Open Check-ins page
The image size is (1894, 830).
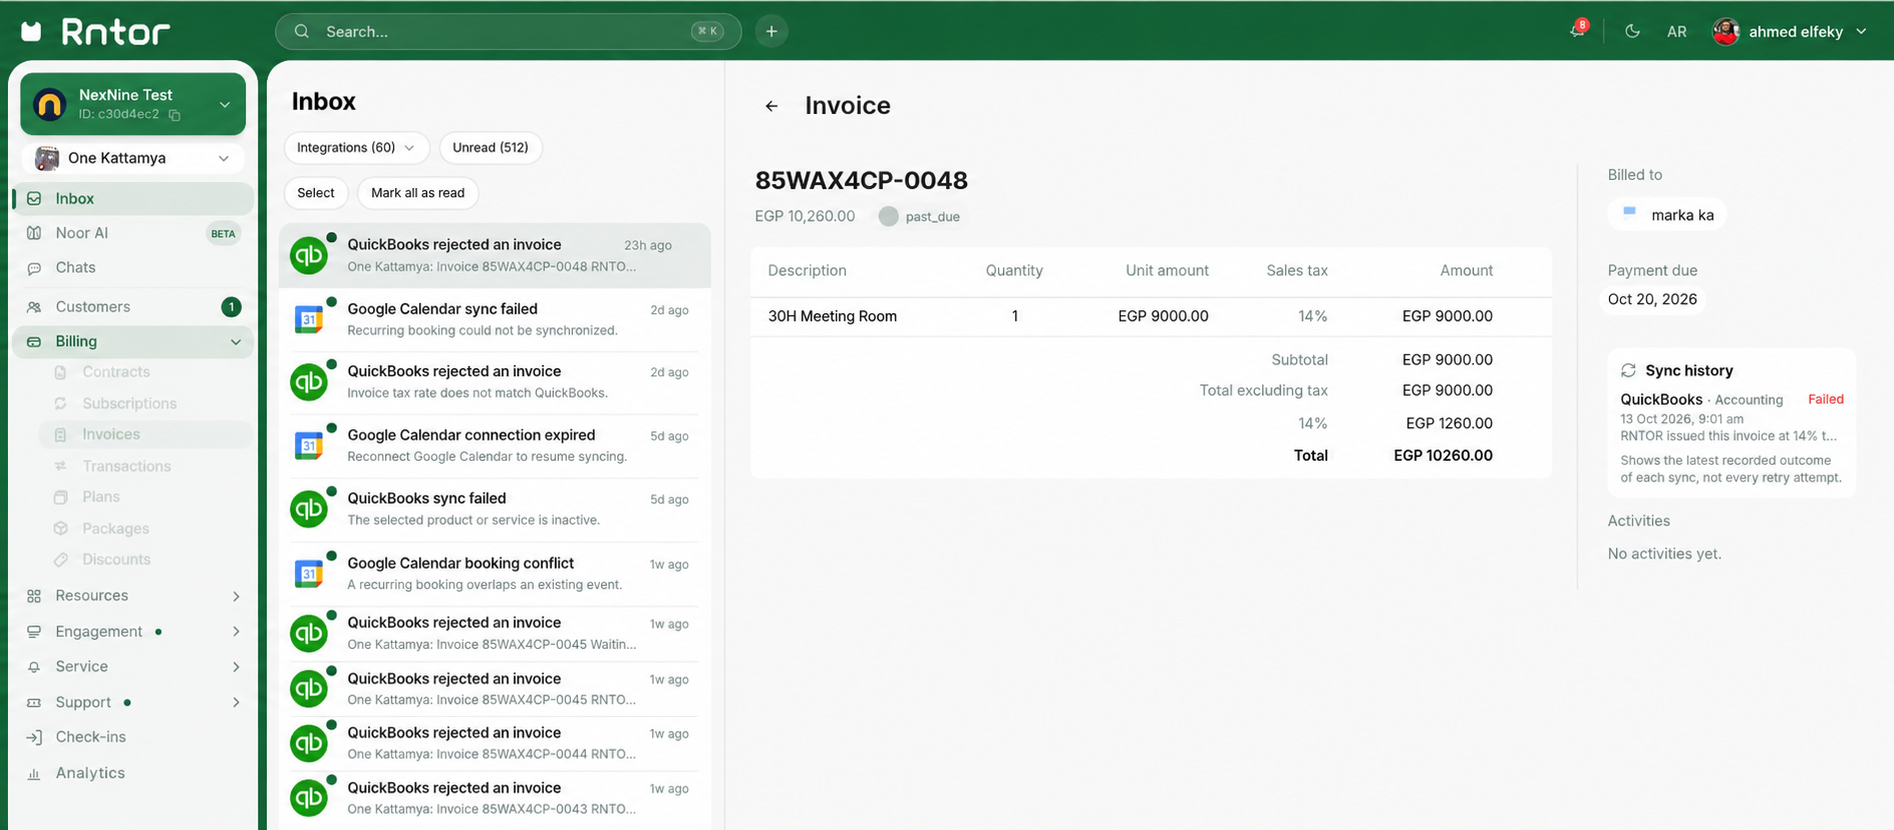pyautogui.click(x=133, y=737)
